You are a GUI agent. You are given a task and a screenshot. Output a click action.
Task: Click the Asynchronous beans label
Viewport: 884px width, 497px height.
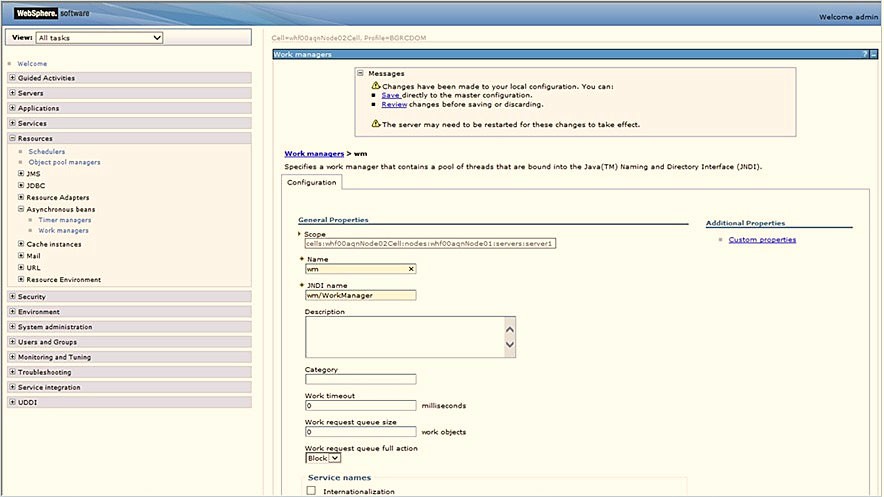61,209
